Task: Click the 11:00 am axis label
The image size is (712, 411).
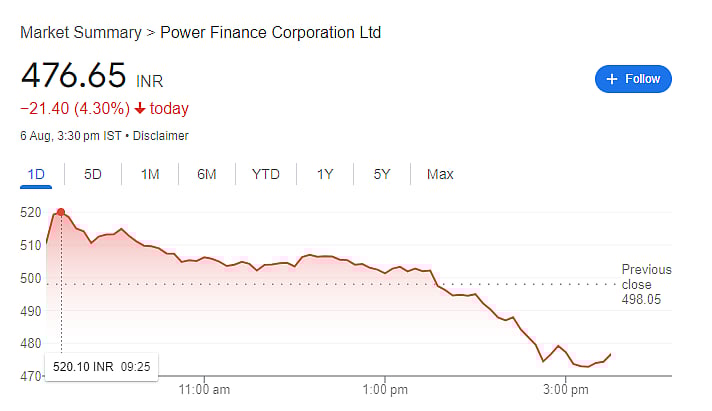Action: (x=204, y=387)
